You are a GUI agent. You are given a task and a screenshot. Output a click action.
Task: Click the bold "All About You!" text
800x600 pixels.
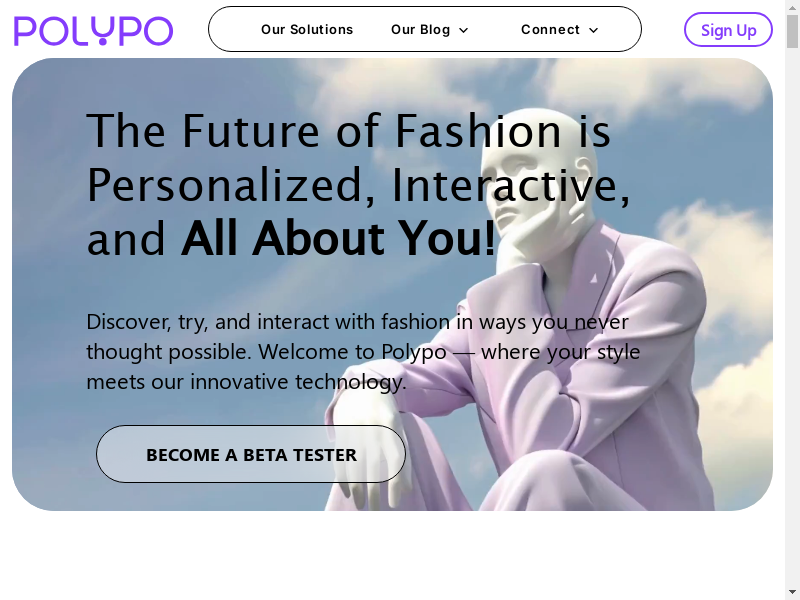pyautogui.click(x=338, y=238)
